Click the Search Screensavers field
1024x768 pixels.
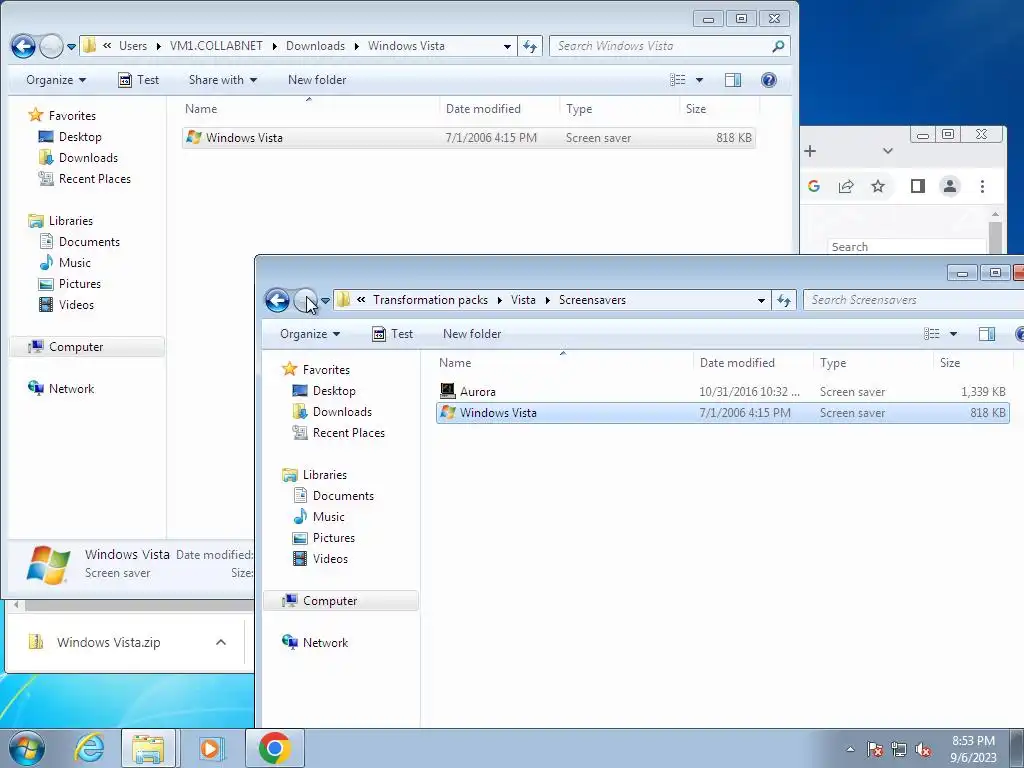(x=914, y=300)
